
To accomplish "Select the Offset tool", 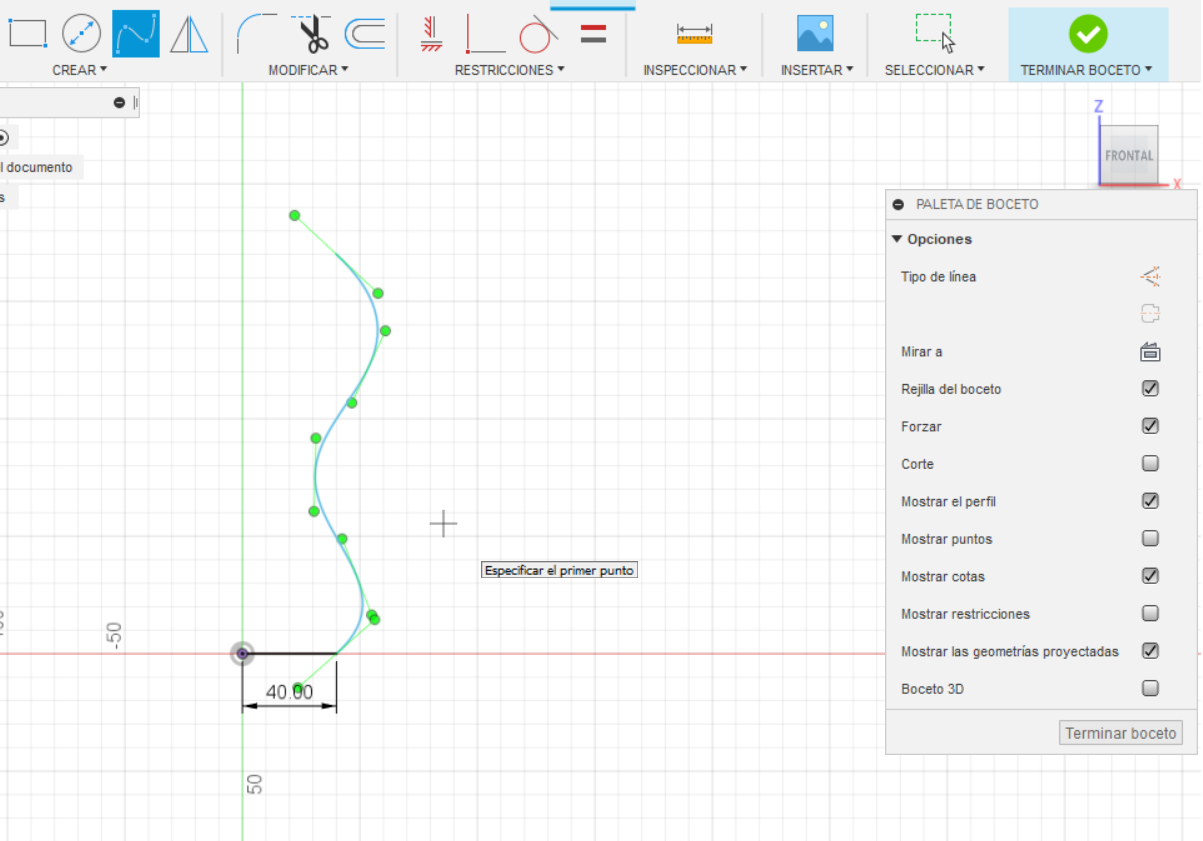I will tap(366, 34).
